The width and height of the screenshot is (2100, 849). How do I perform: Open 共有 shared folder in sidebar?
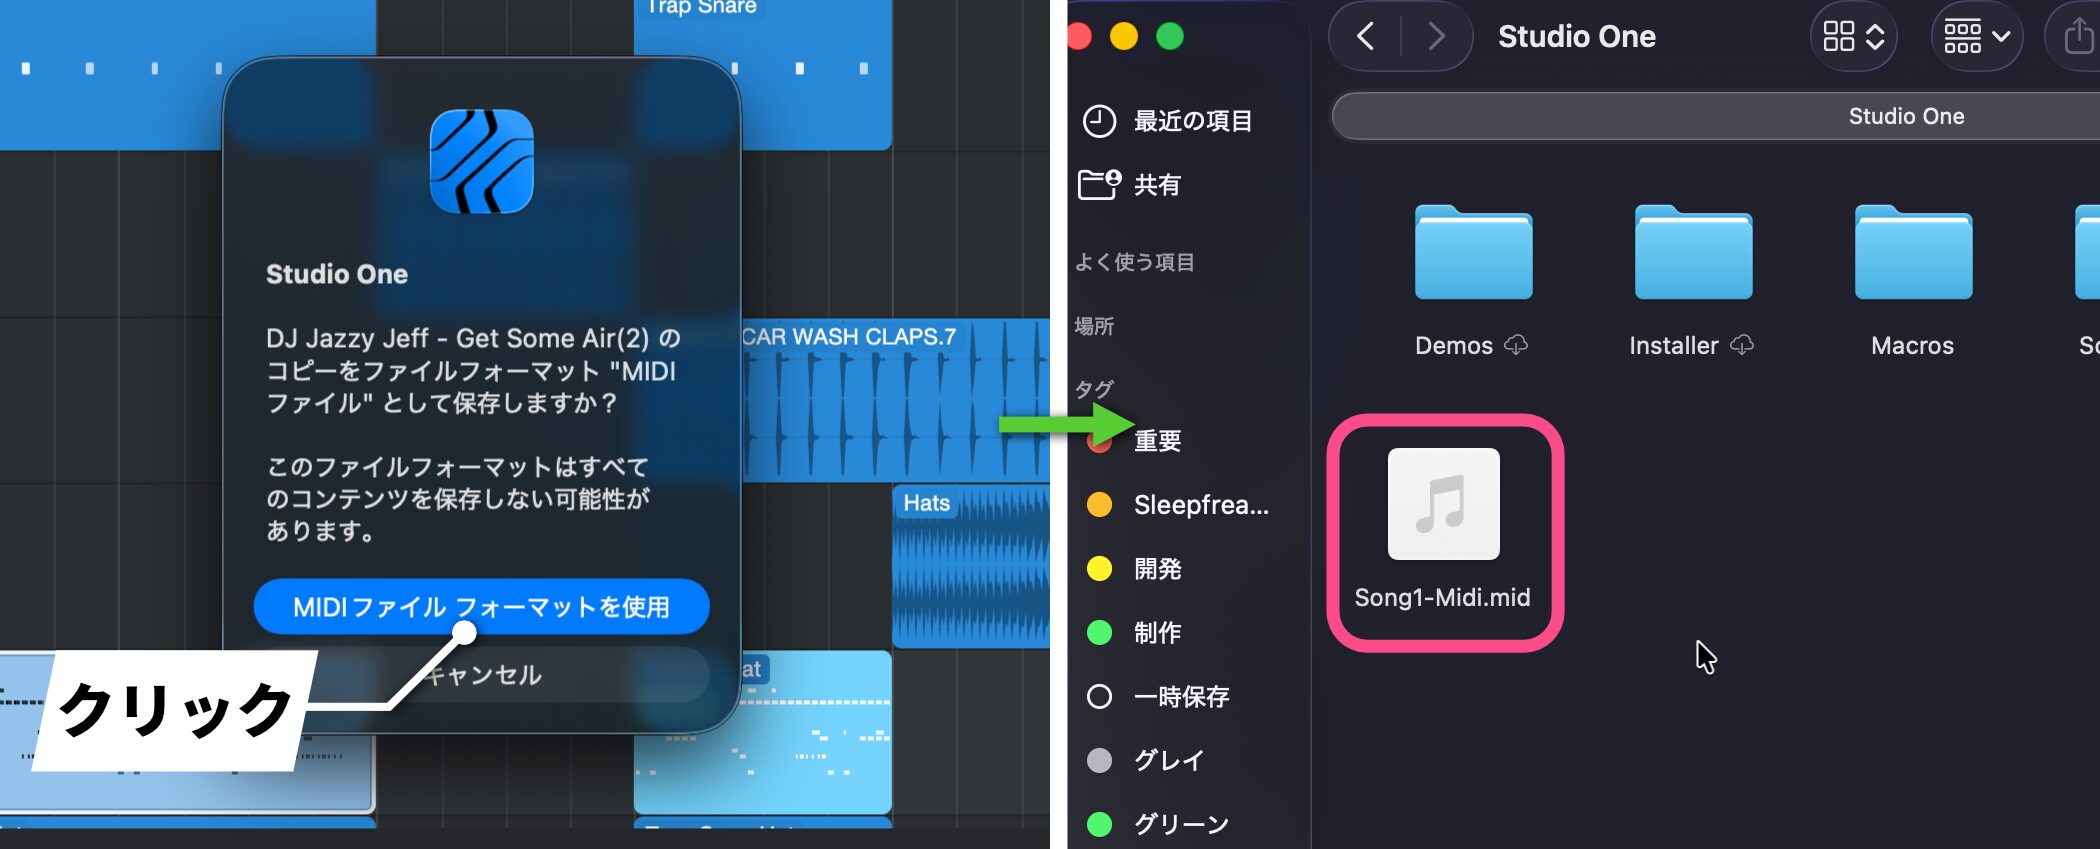pyautogui.click(x=1157, y=185)
